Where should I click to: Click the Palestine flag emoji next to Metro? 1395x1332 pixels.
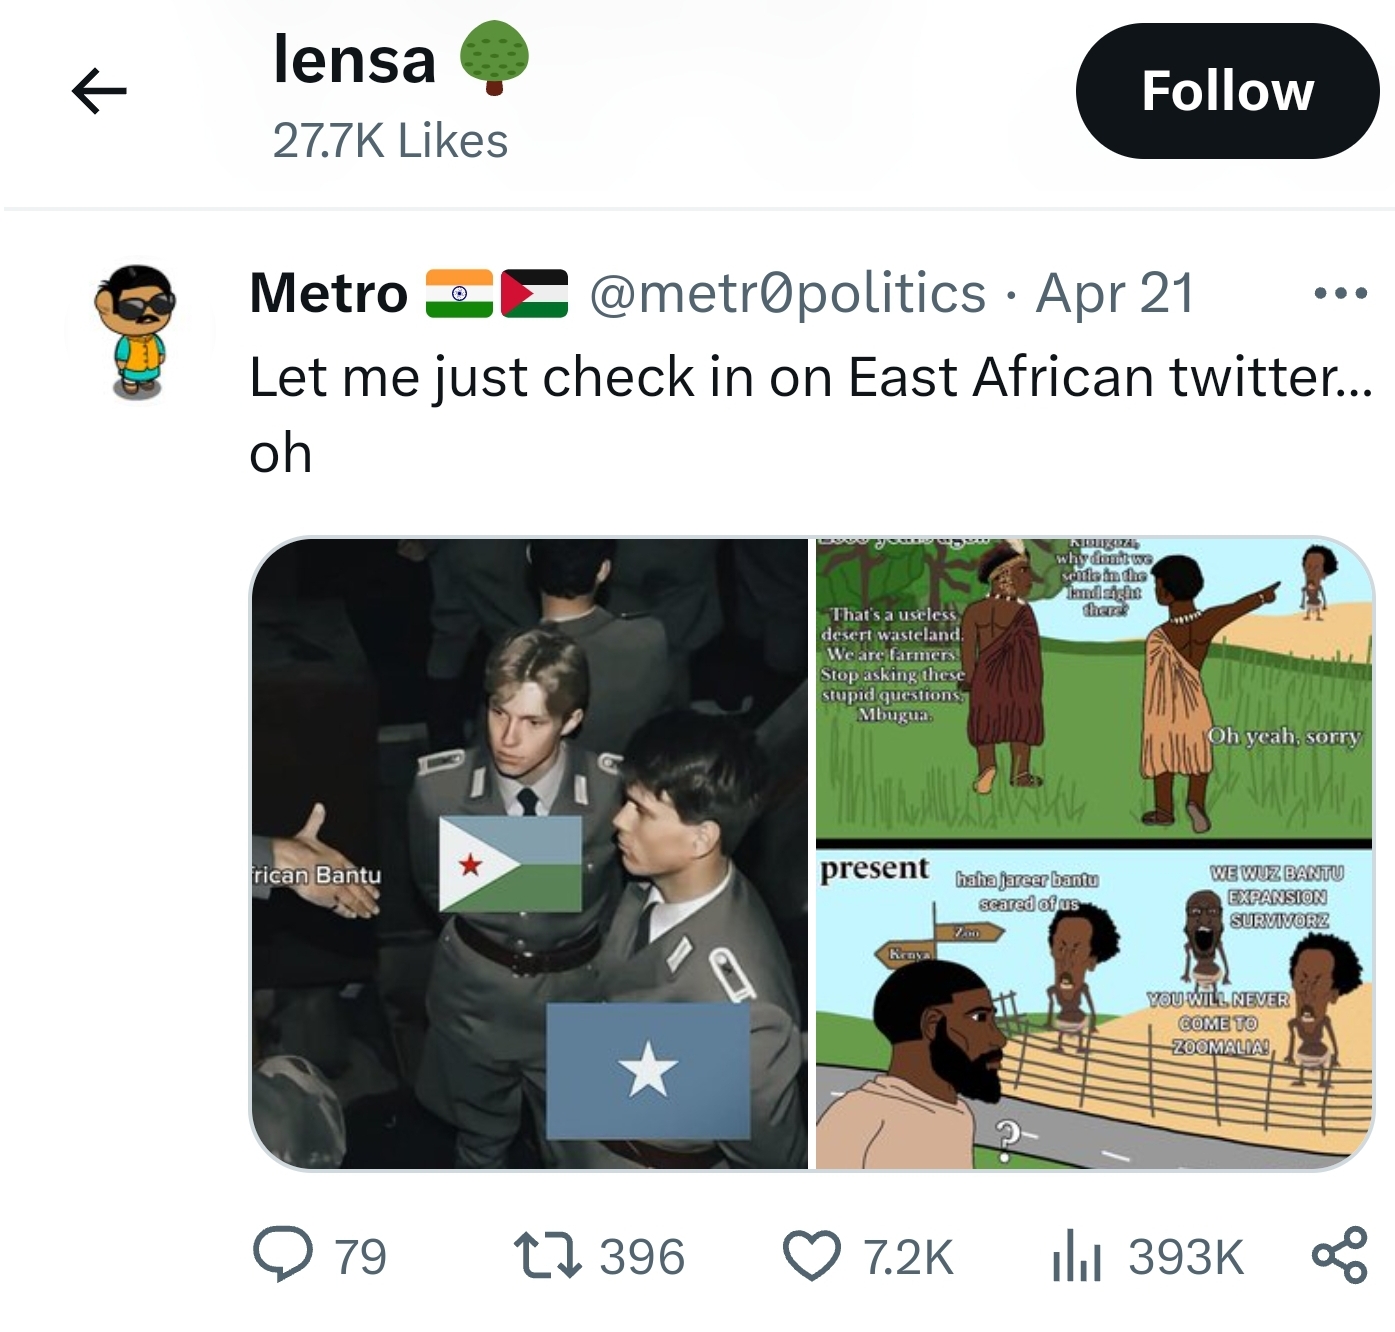pyautogui.click(x=534, y=294)
